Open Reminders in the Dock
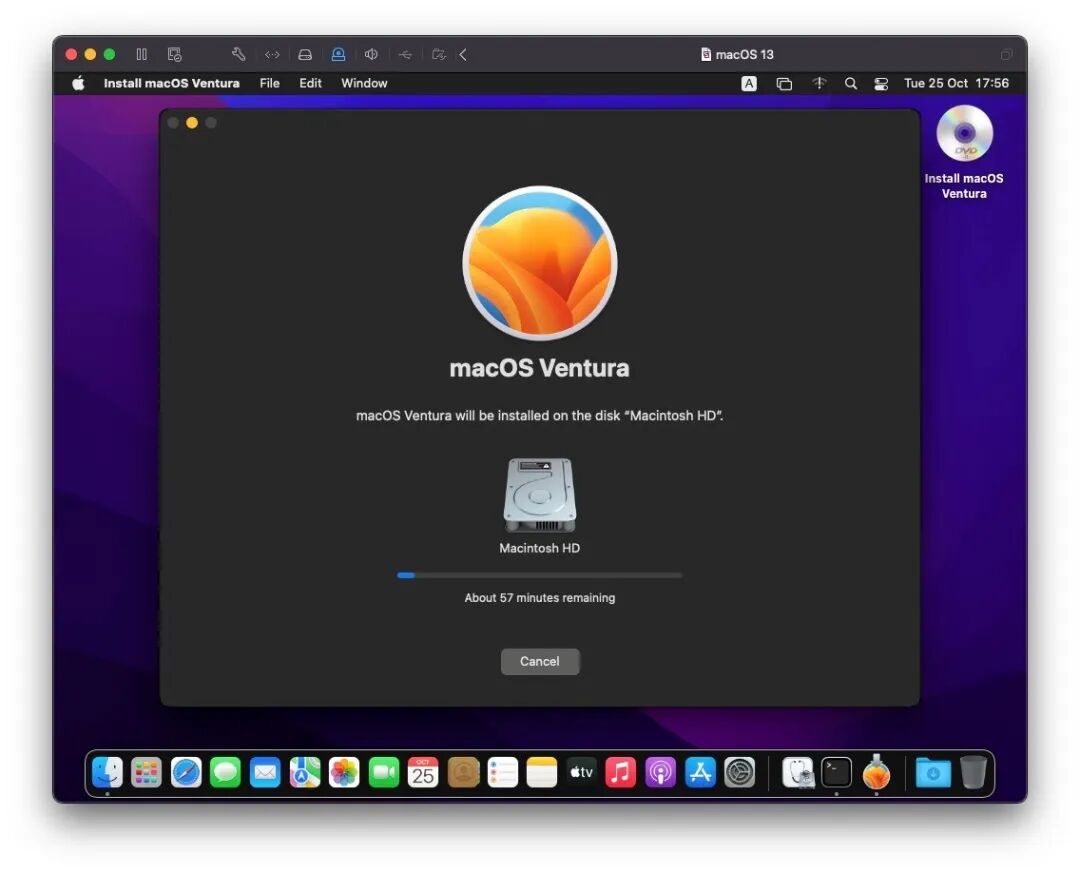 coord(502,772)
